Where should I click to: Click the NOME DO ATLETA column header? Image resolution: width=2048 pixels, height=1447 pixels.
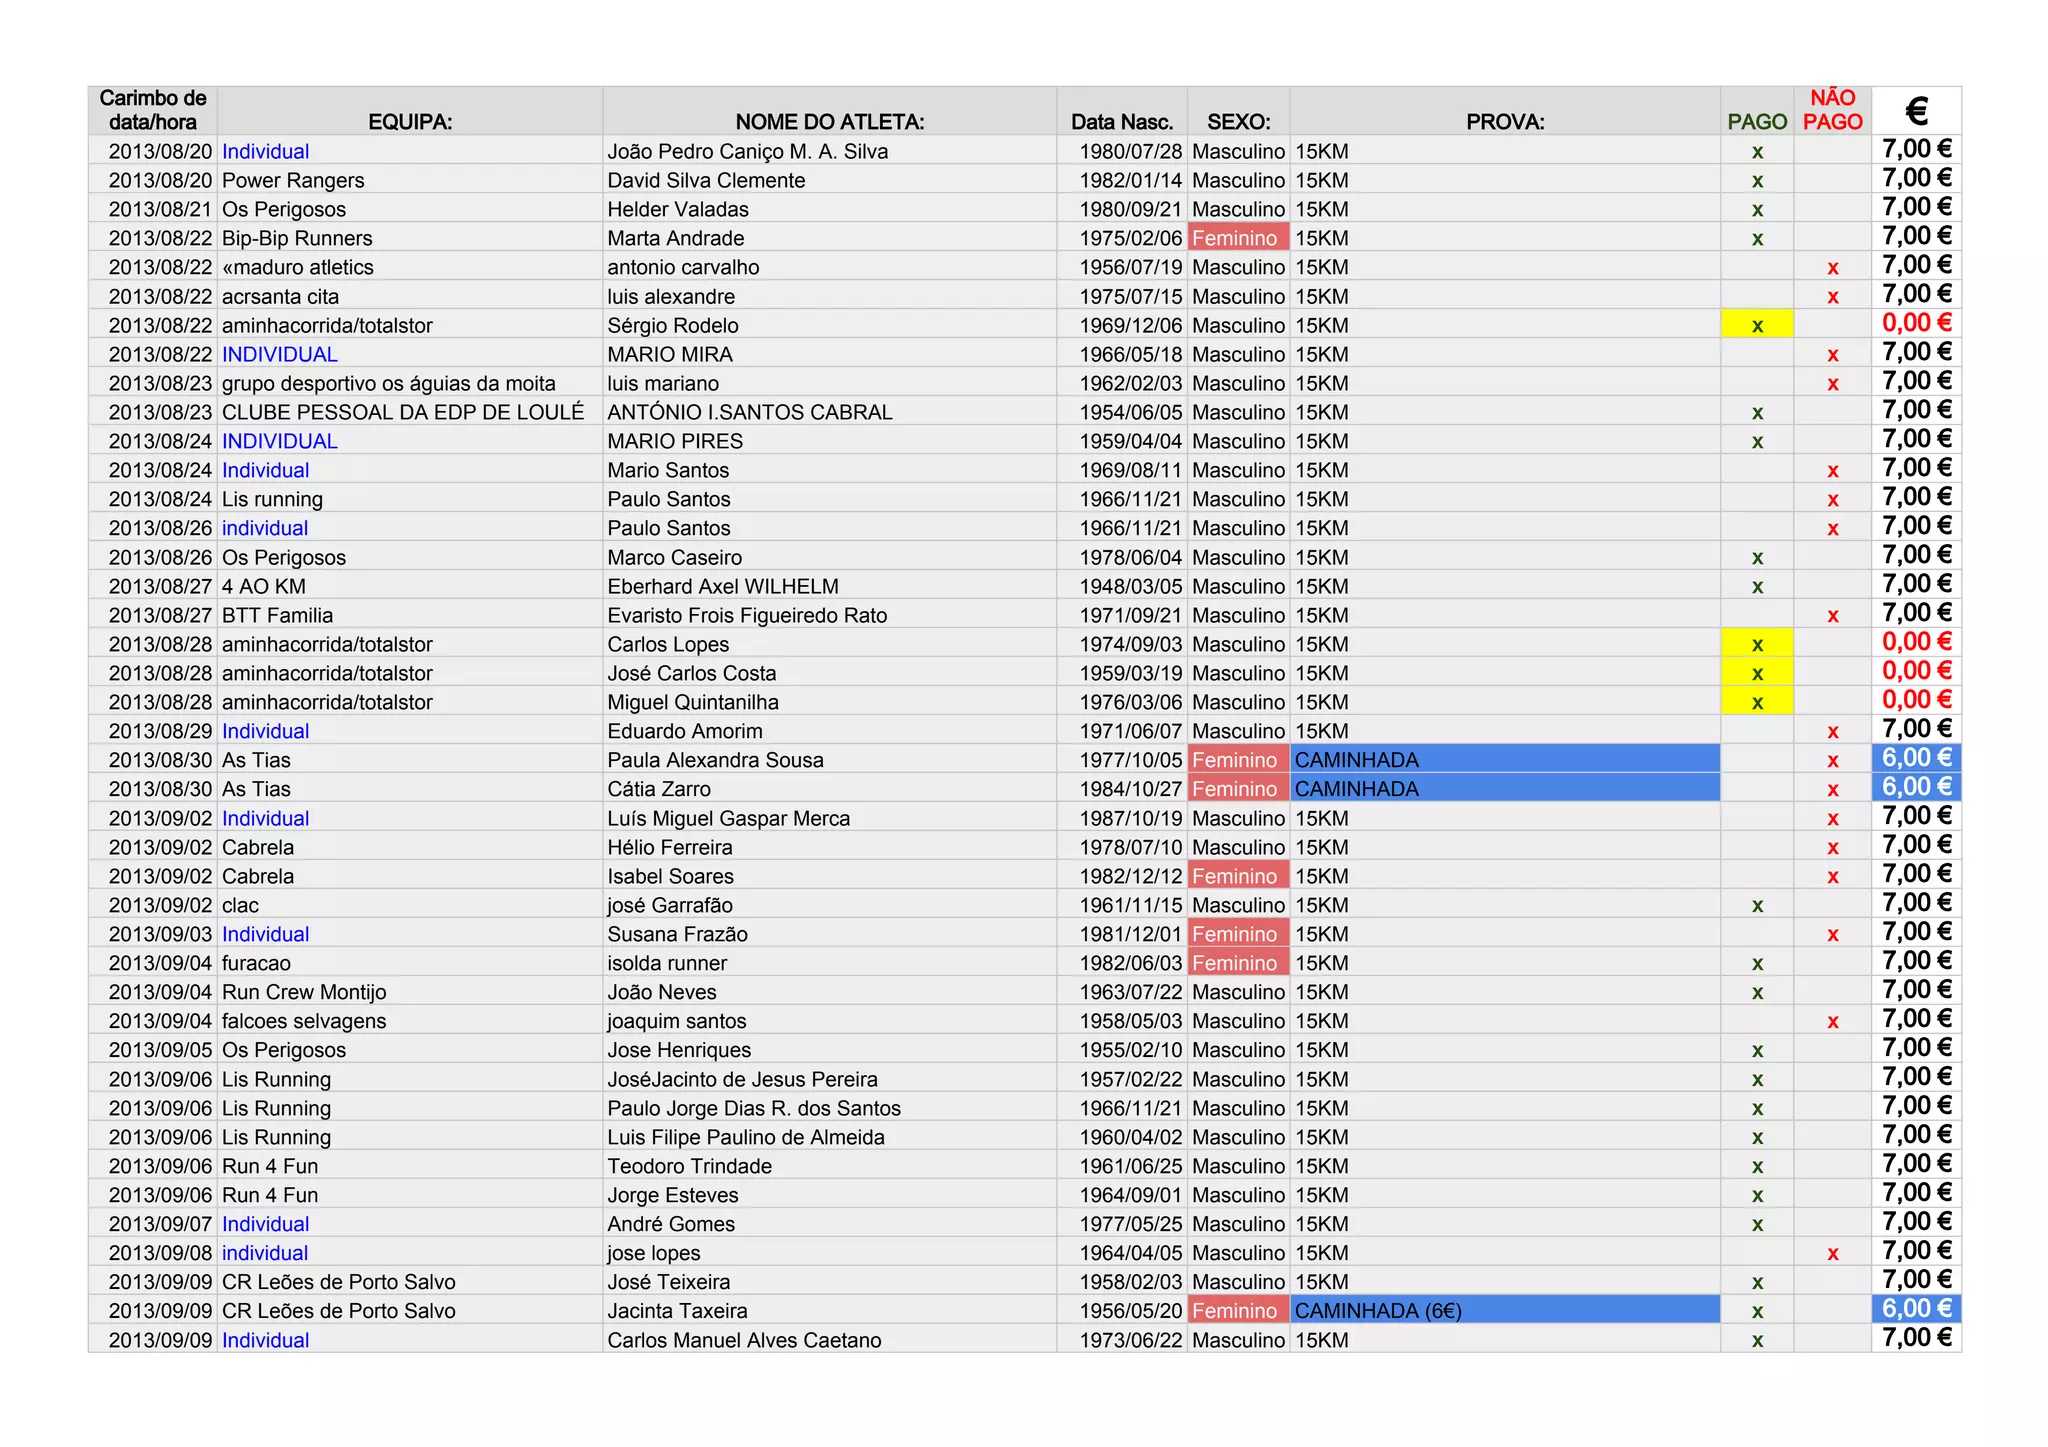pyautogui.click(x=829, y=122)
